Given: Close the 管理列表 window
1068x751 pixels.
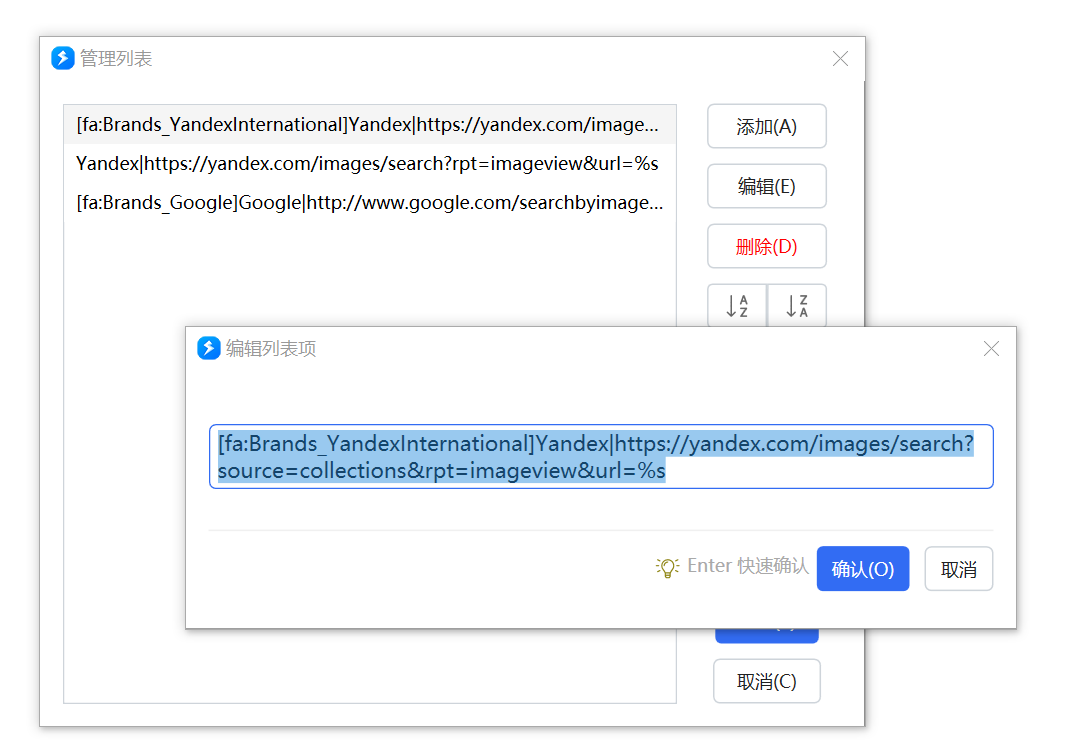Looking at the screenshot, I should point(841,59).
